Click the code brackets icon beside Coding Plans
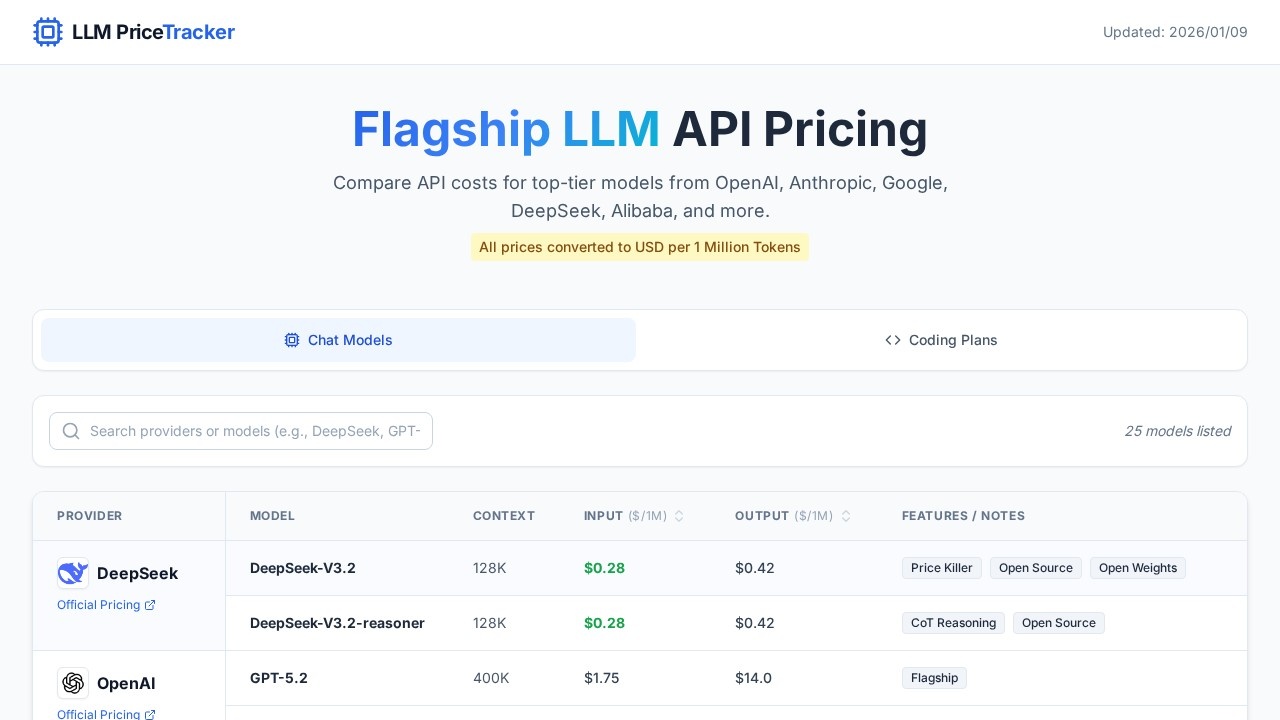 pos(893,340)
